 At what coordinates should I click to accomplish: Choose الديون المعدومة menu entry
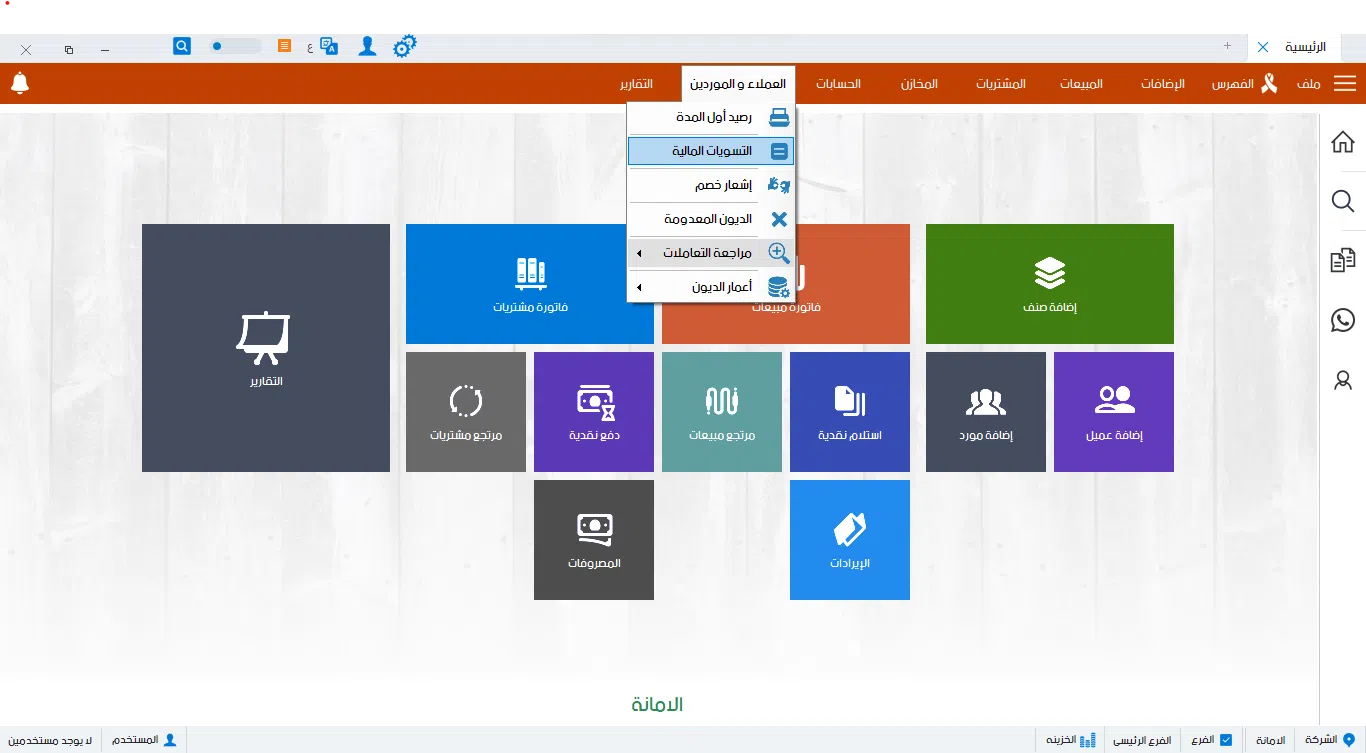click(711, 219)
